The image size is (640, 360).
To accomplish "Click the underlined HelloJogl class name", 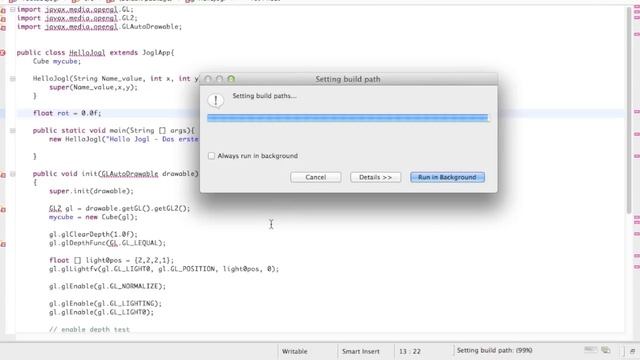I will pos(87,53).
